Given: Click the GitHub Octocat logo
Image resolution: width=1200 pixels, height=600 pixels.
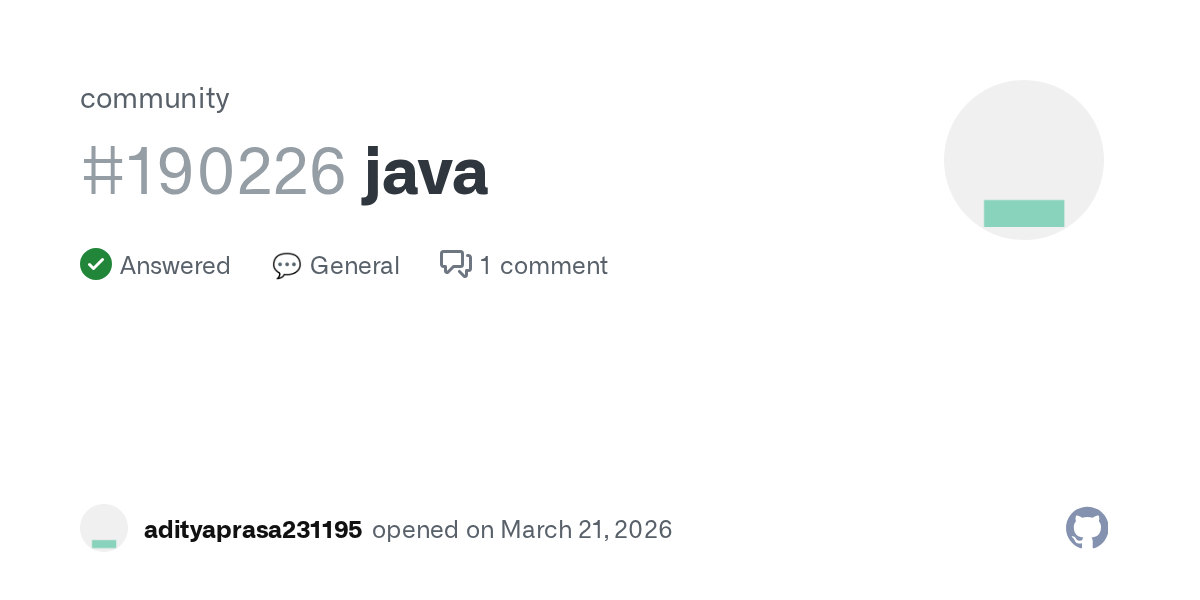Looking at the screenshot, I should [x=1087, y=528].
